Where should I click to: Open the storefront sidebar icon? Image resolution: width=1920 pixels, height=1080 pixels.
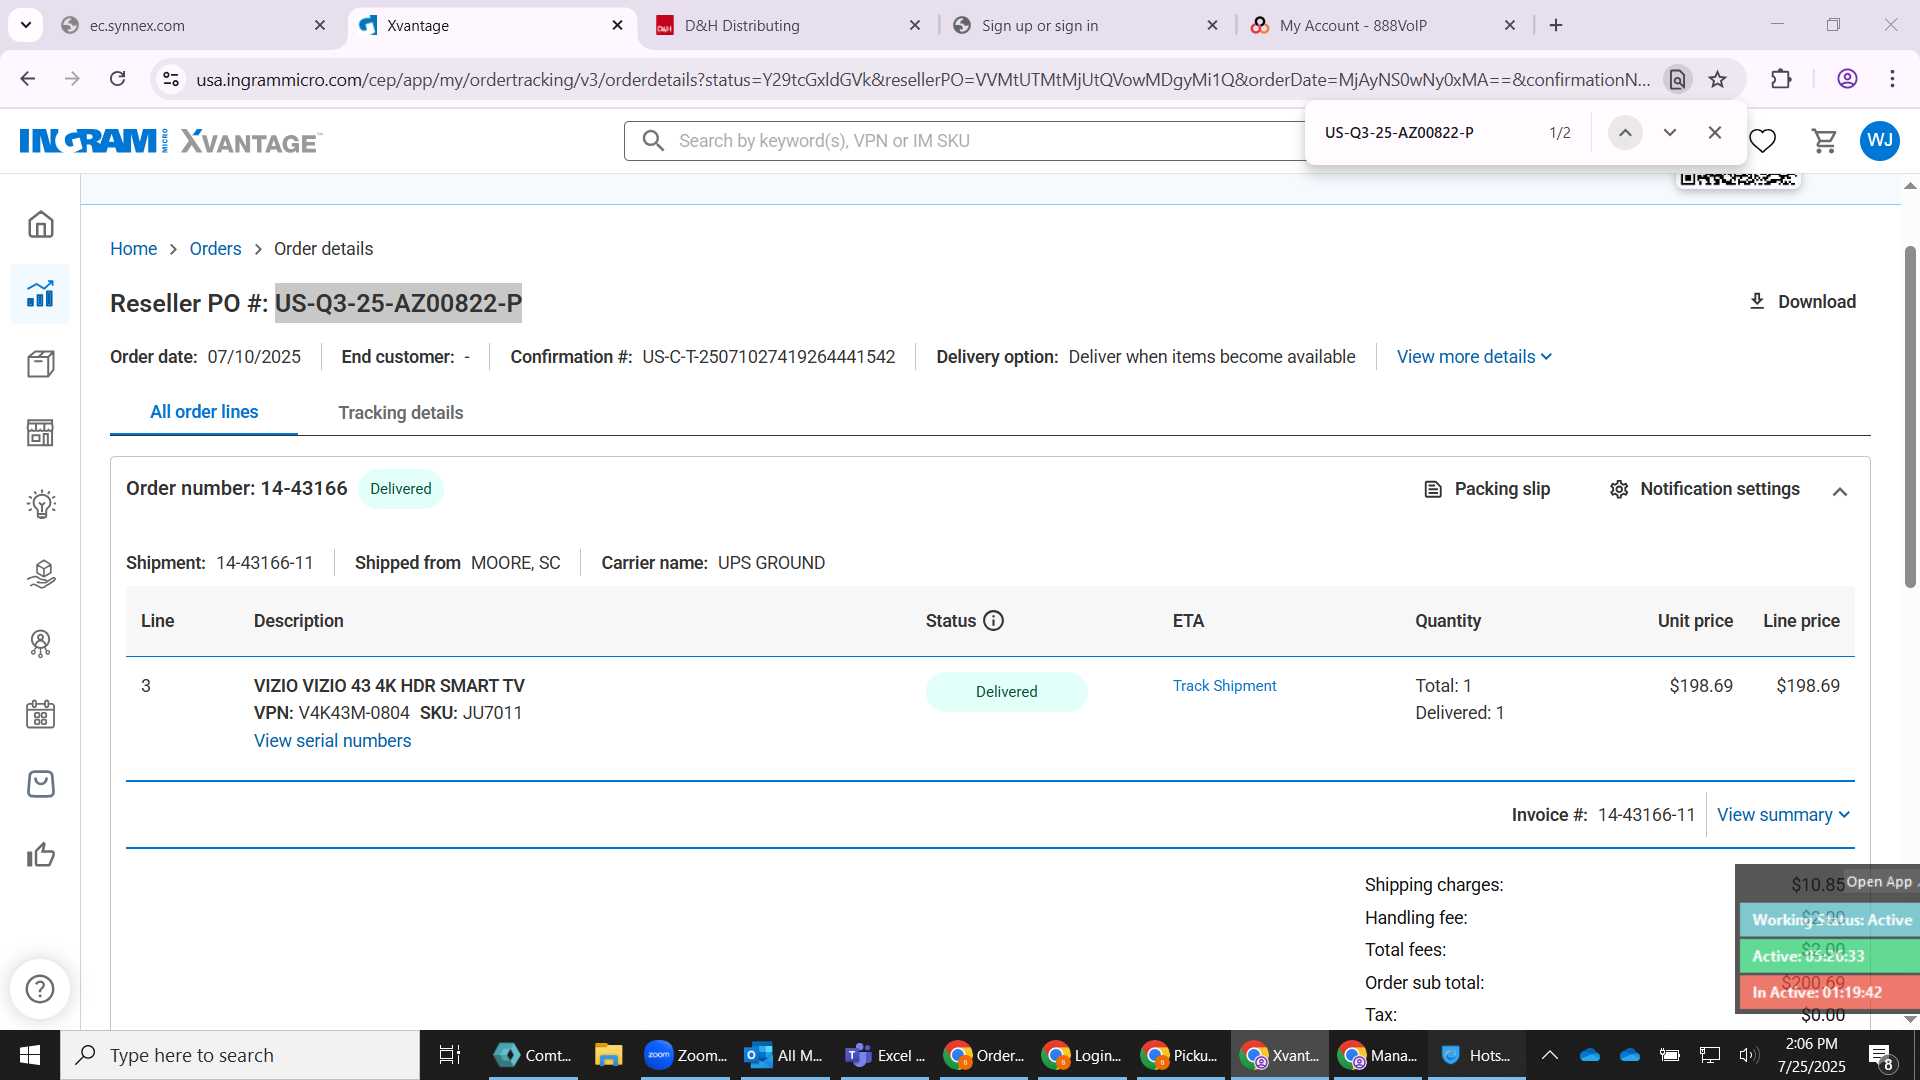pyautogui.click(x=41, y=433)
